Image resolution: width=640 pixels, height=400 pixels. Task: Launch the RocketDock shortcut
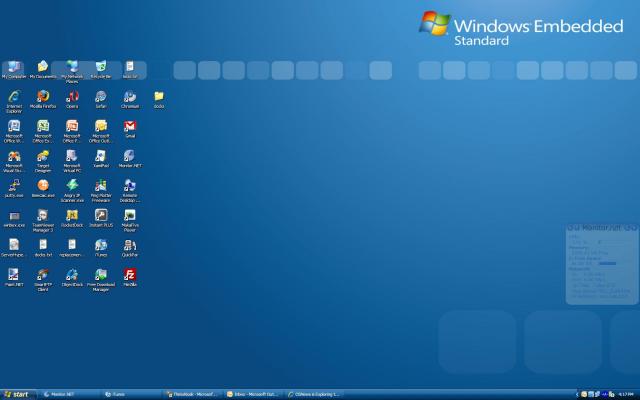point(72,218)
